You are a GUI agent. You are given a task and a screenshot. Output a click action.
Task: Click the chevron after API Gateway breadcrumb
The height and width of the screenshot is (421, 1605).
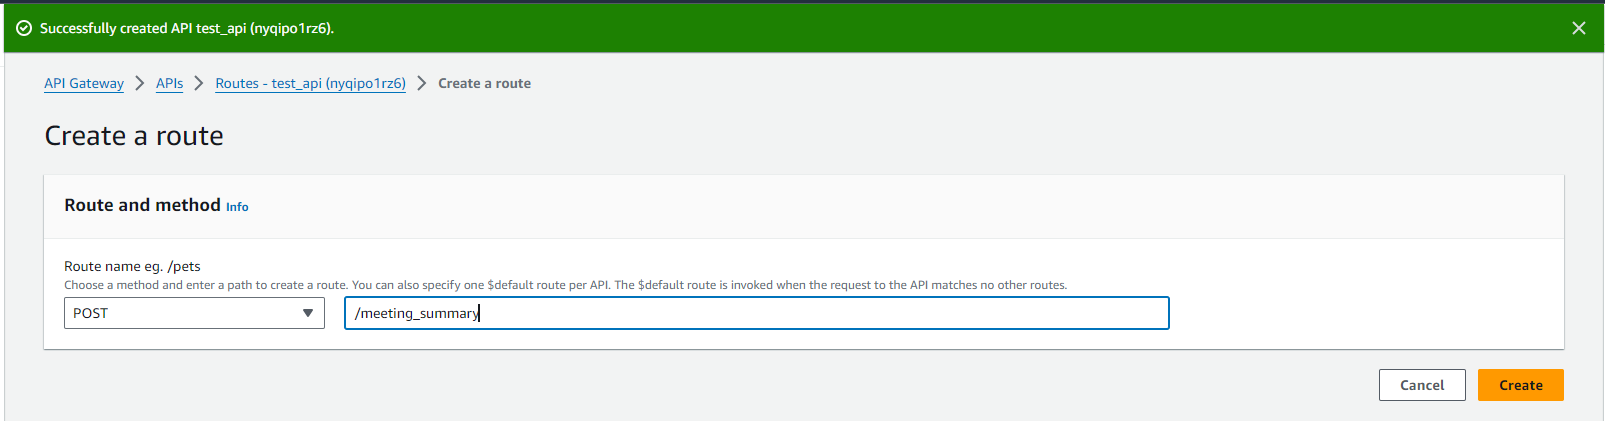(x=140, y=83)
